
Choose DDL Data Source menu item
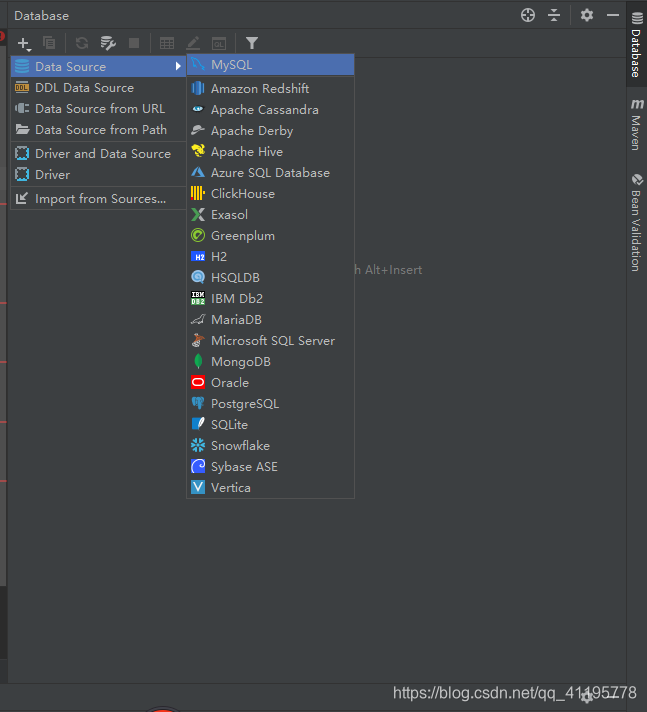point(98,88)
